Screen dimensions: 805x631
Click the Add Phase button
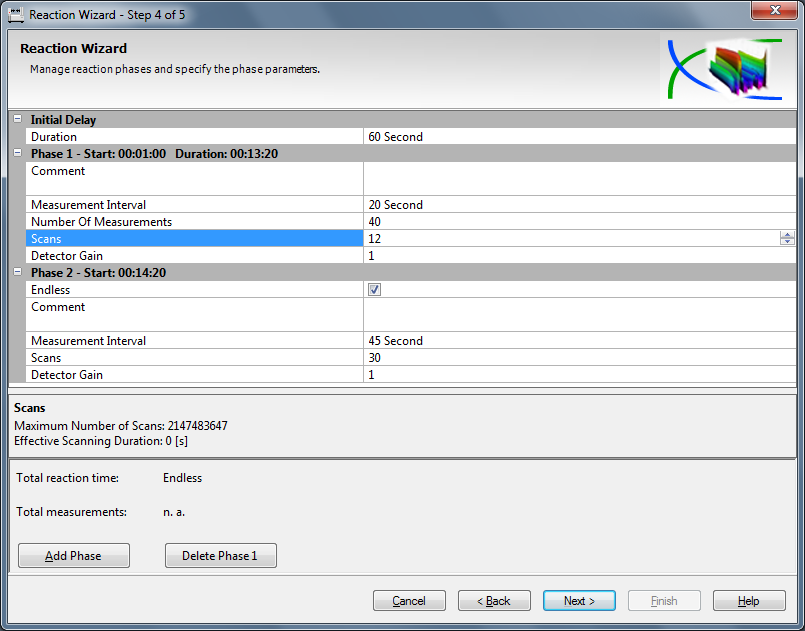[74, 556]
